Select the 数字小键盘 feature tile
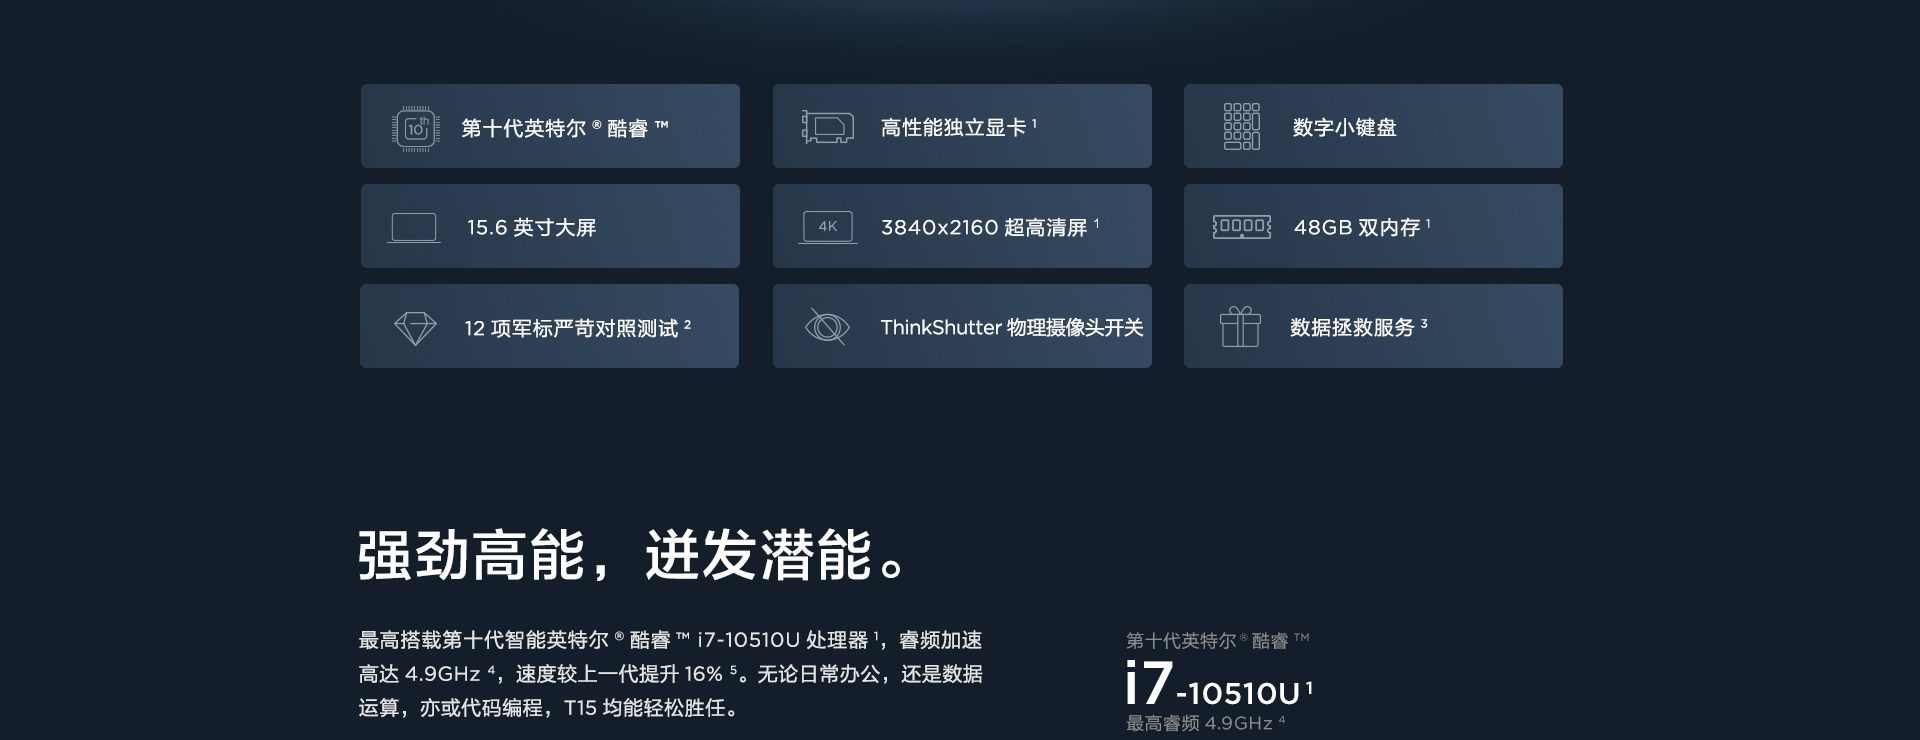This screenshot has height=740, width=1920. tap(1373, 126)
